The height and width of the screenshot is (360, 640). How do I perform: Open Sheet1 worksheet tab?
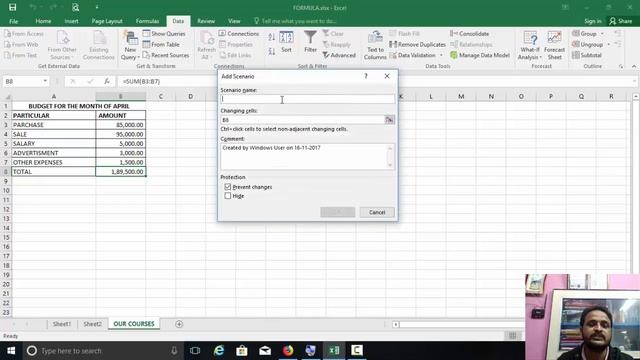[62, 324]
